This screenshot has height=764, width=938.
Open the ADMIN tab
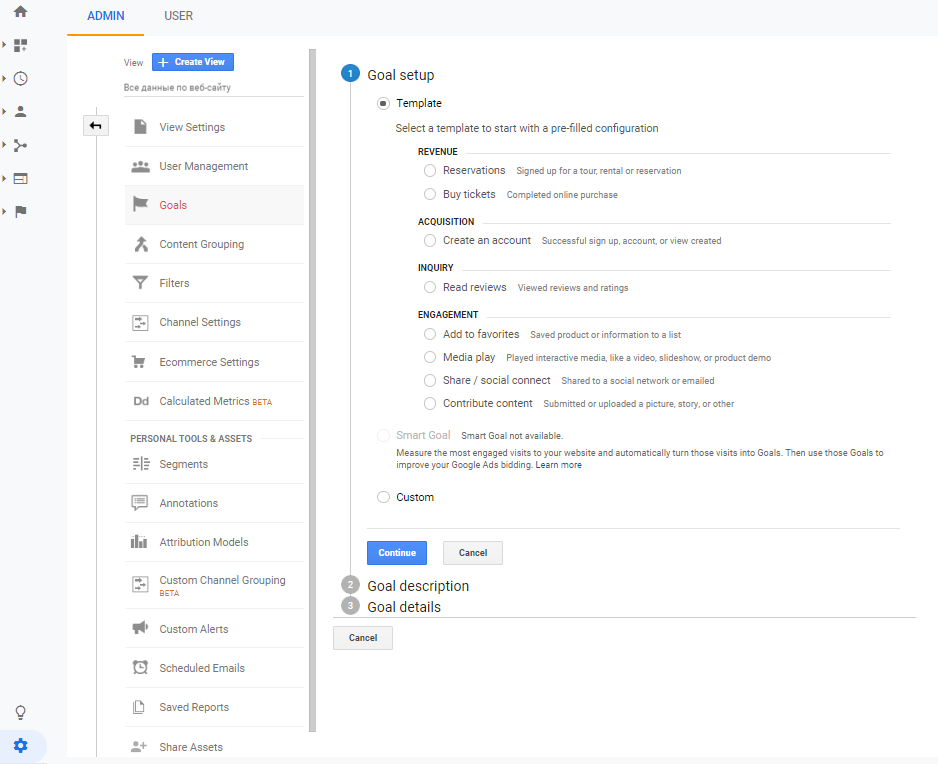106,16
